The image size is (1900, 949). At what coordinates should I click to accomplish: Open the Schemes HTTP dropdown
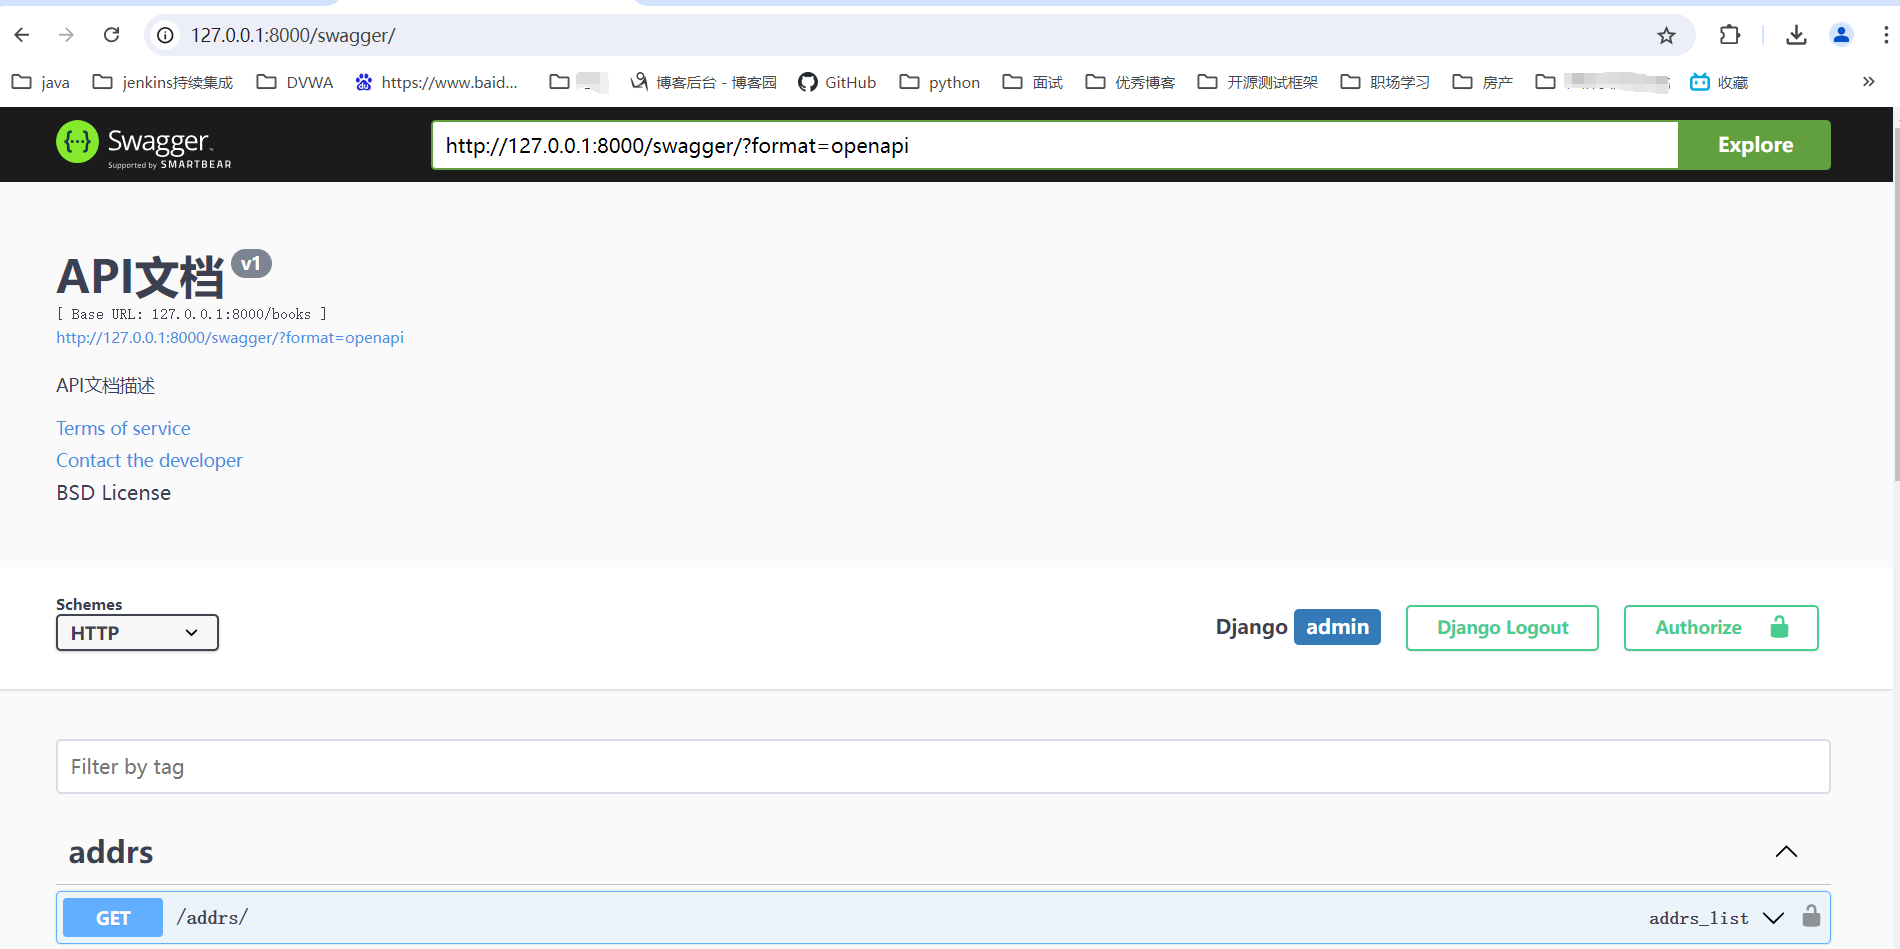(x=137, y=633)
